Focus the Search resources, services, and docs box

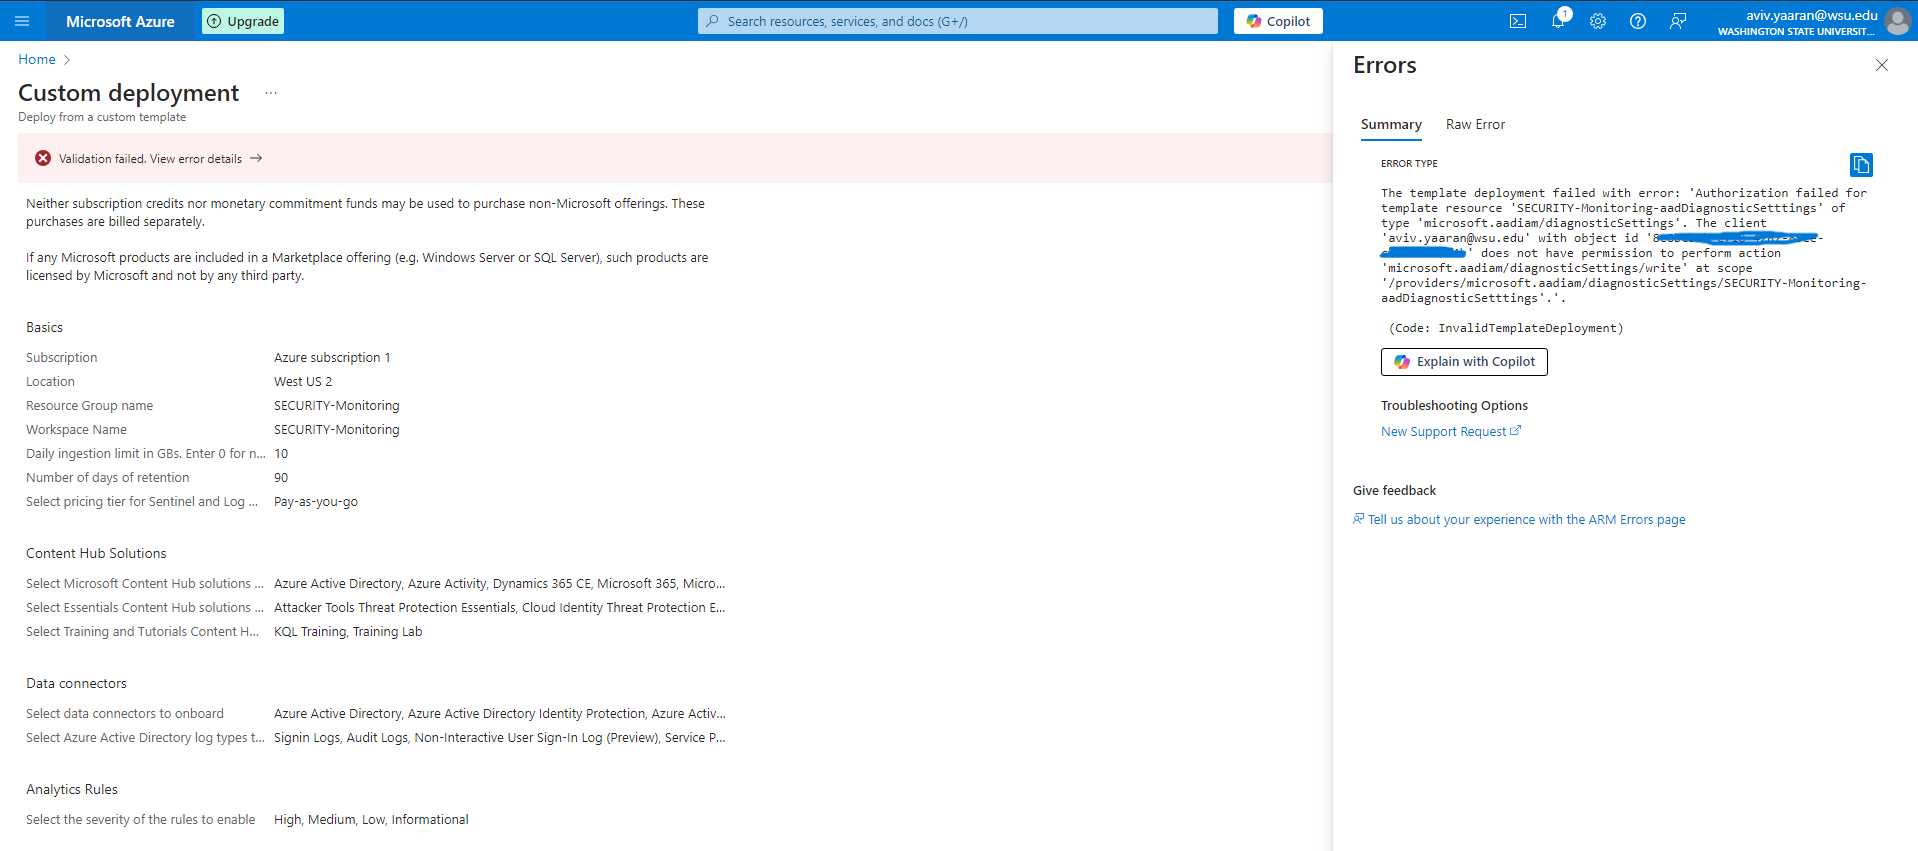958,21
